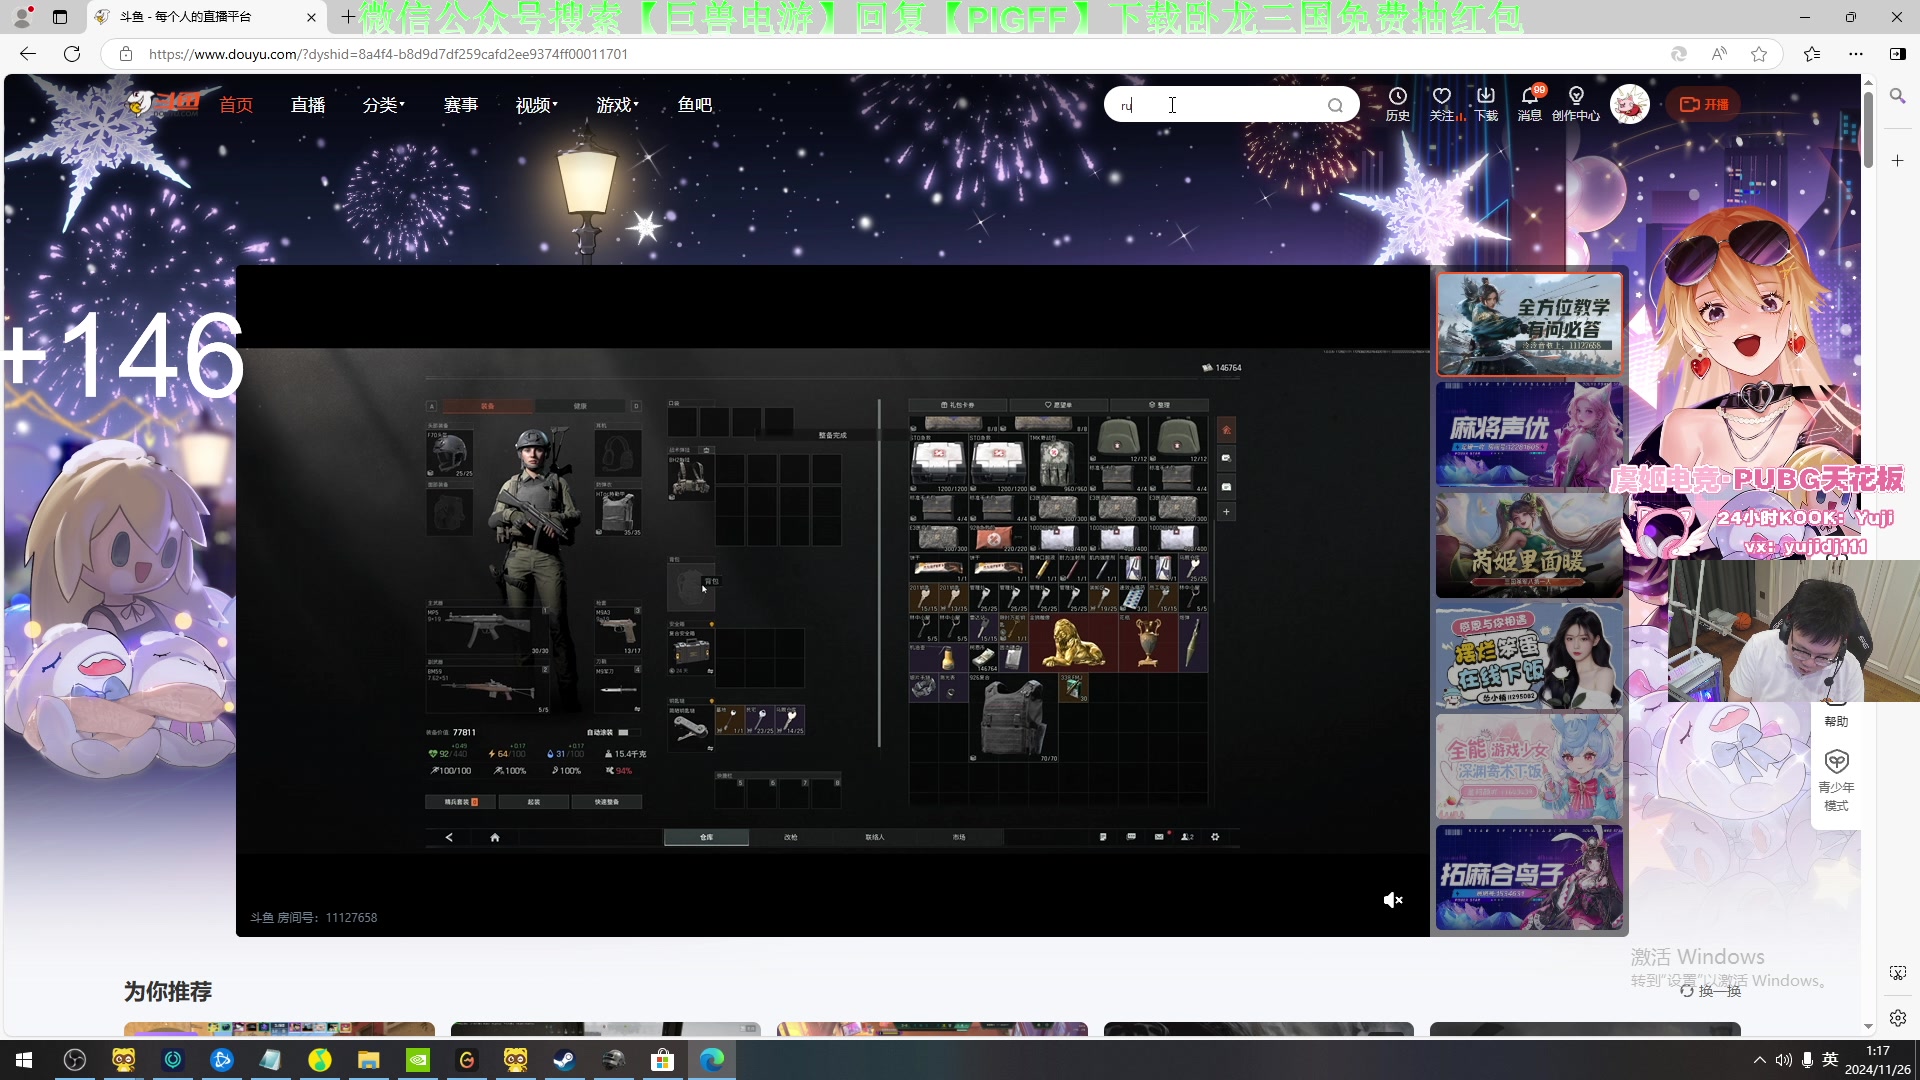
Task: Click the 帮助 help link
Action: tap(1836, 721)
